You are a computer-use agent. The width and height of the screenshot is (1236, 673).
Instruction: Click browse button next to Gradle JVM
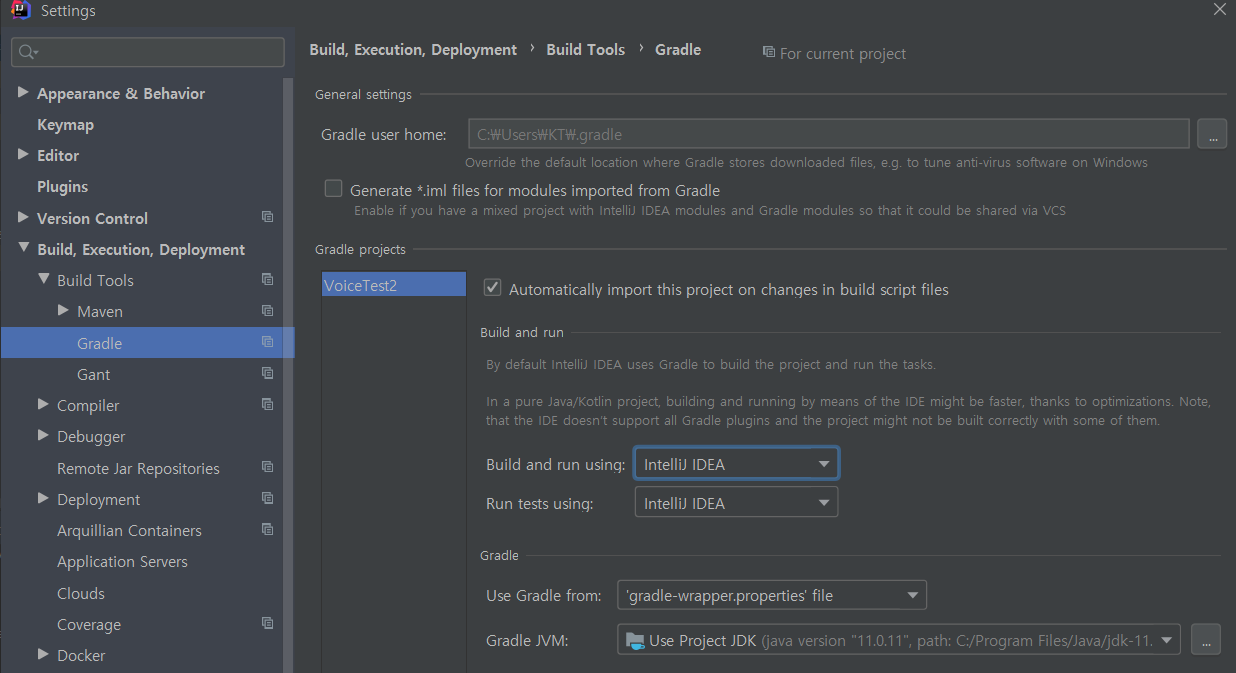tap(1207, 640)
